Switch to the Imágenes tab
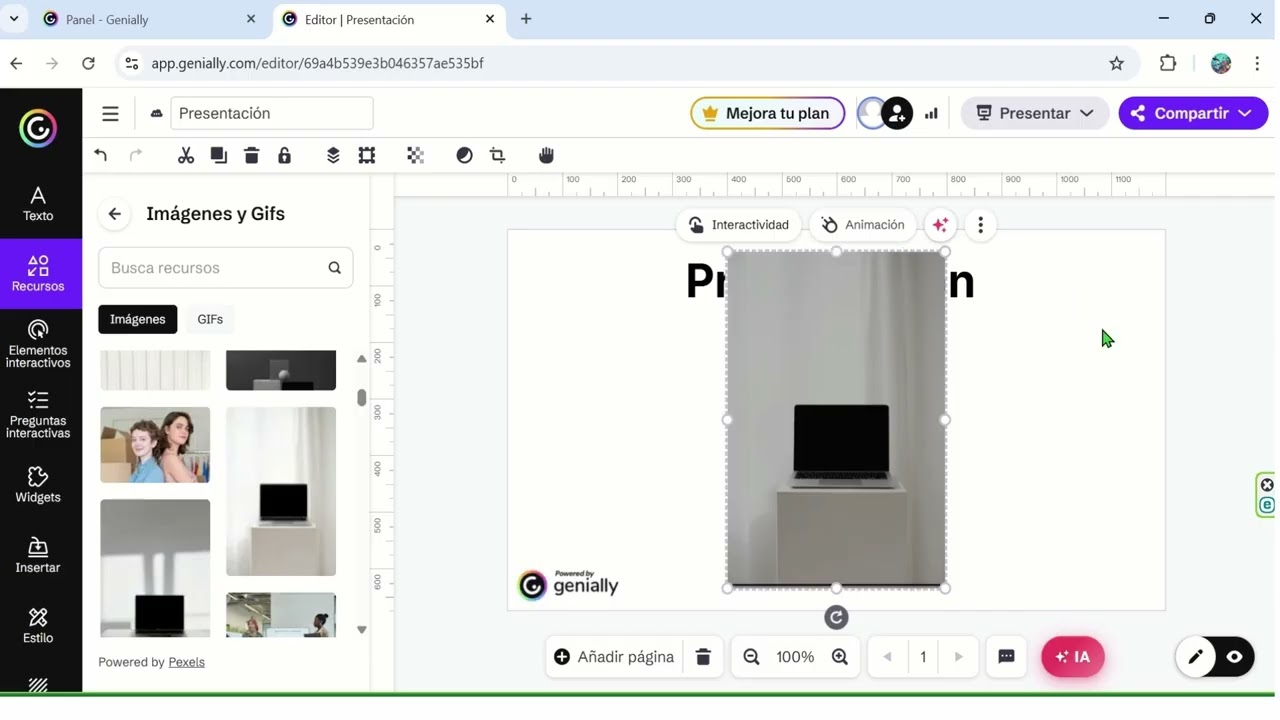This screenshot has width=1280, height=720. click(138, 319)
